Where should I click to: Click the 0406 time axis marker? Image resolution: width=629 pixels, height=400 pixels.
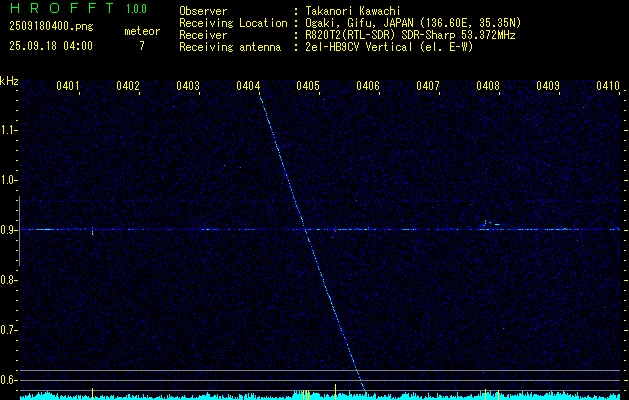click(x=368, y=85)
